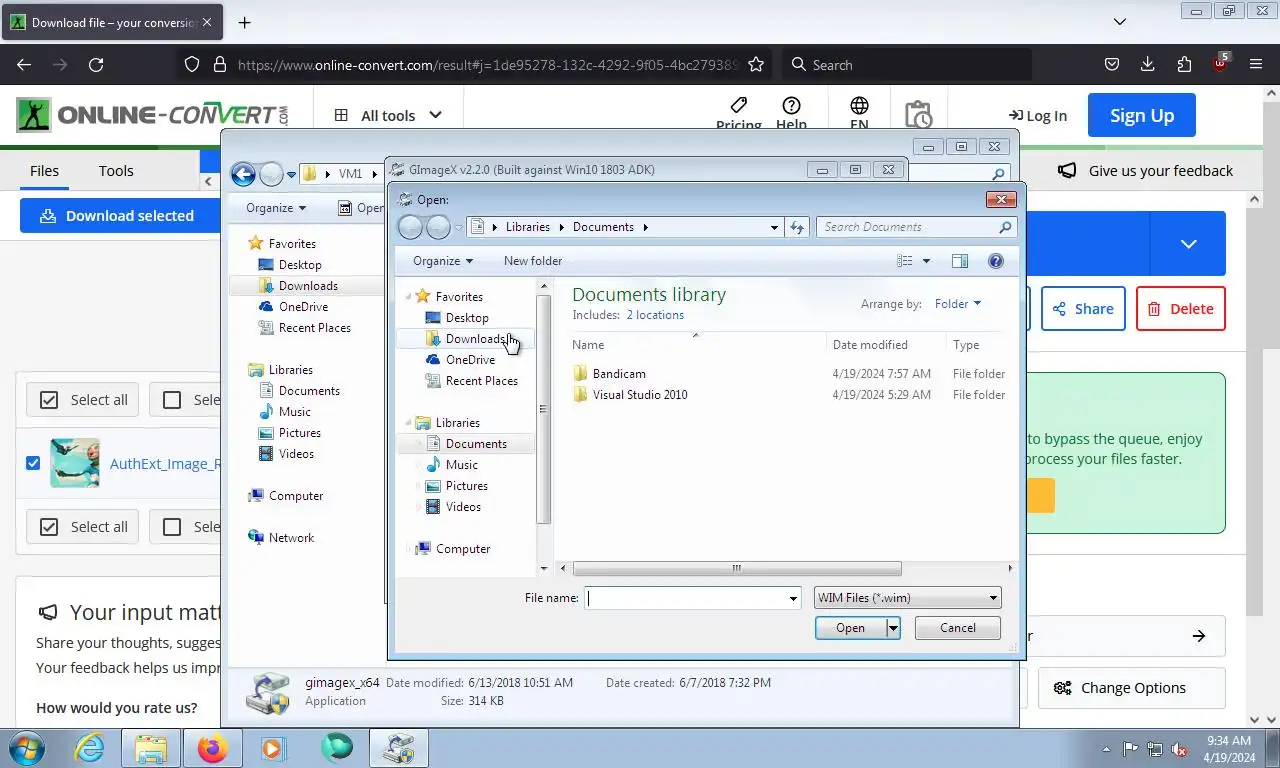Sort by the Date modified column header
Viewport: 1280px width, 768px height.
870,345
